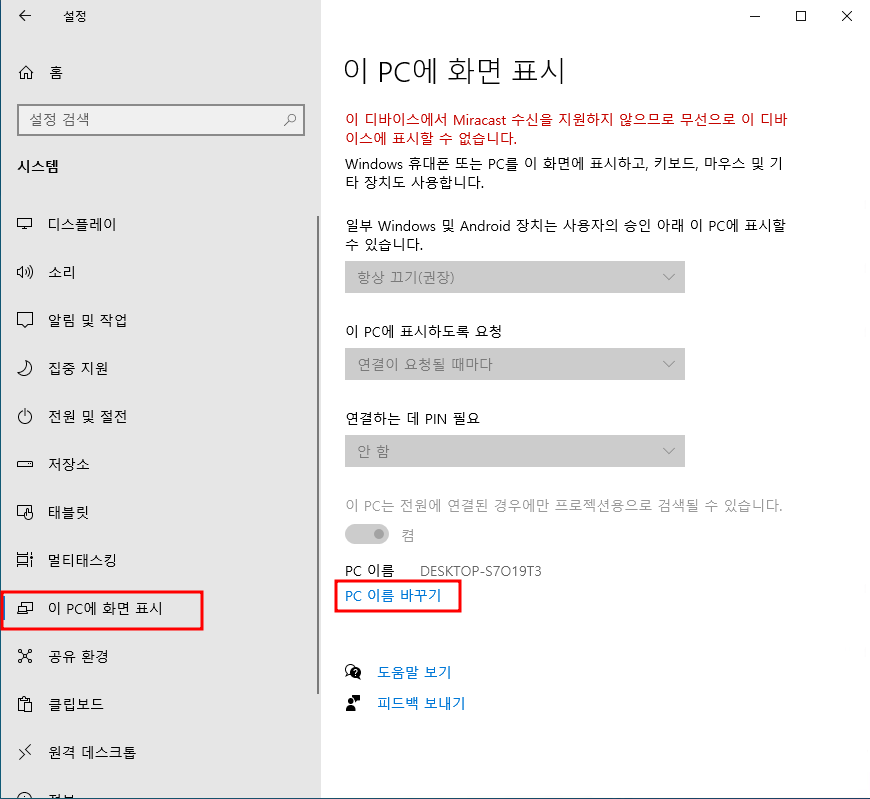Click the Home icon in the sidebar
The width and height of the screenshot is (870, 799).
[27, 73]
